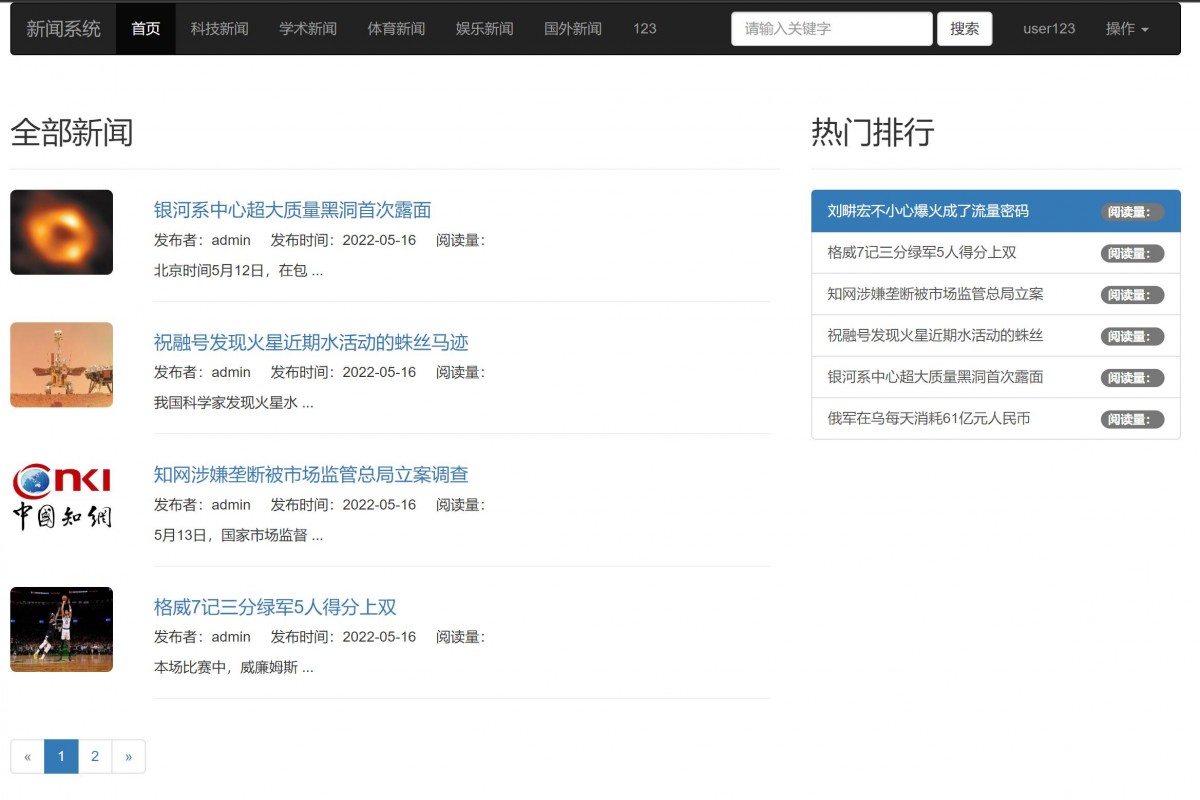Click the 祝融号 Mars rover thumbnail

[x=61, y=365]
